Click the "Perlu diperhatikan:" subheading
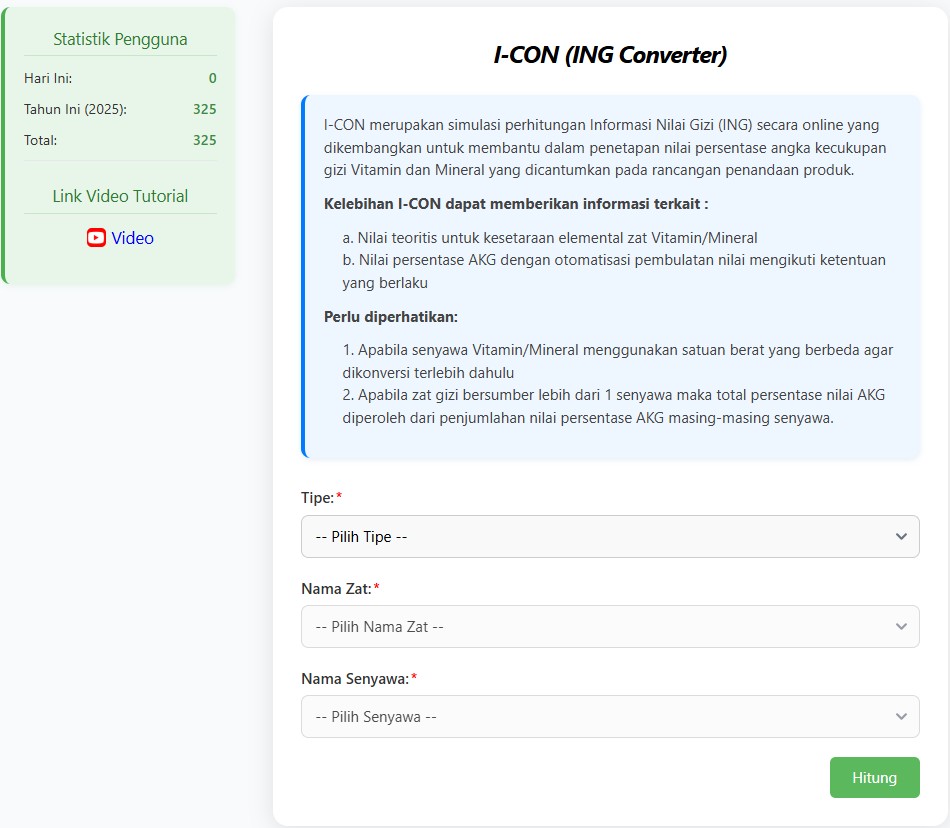The height and width of the screenshot is (828, 950). pyautogui.click(x=391, y=317)
